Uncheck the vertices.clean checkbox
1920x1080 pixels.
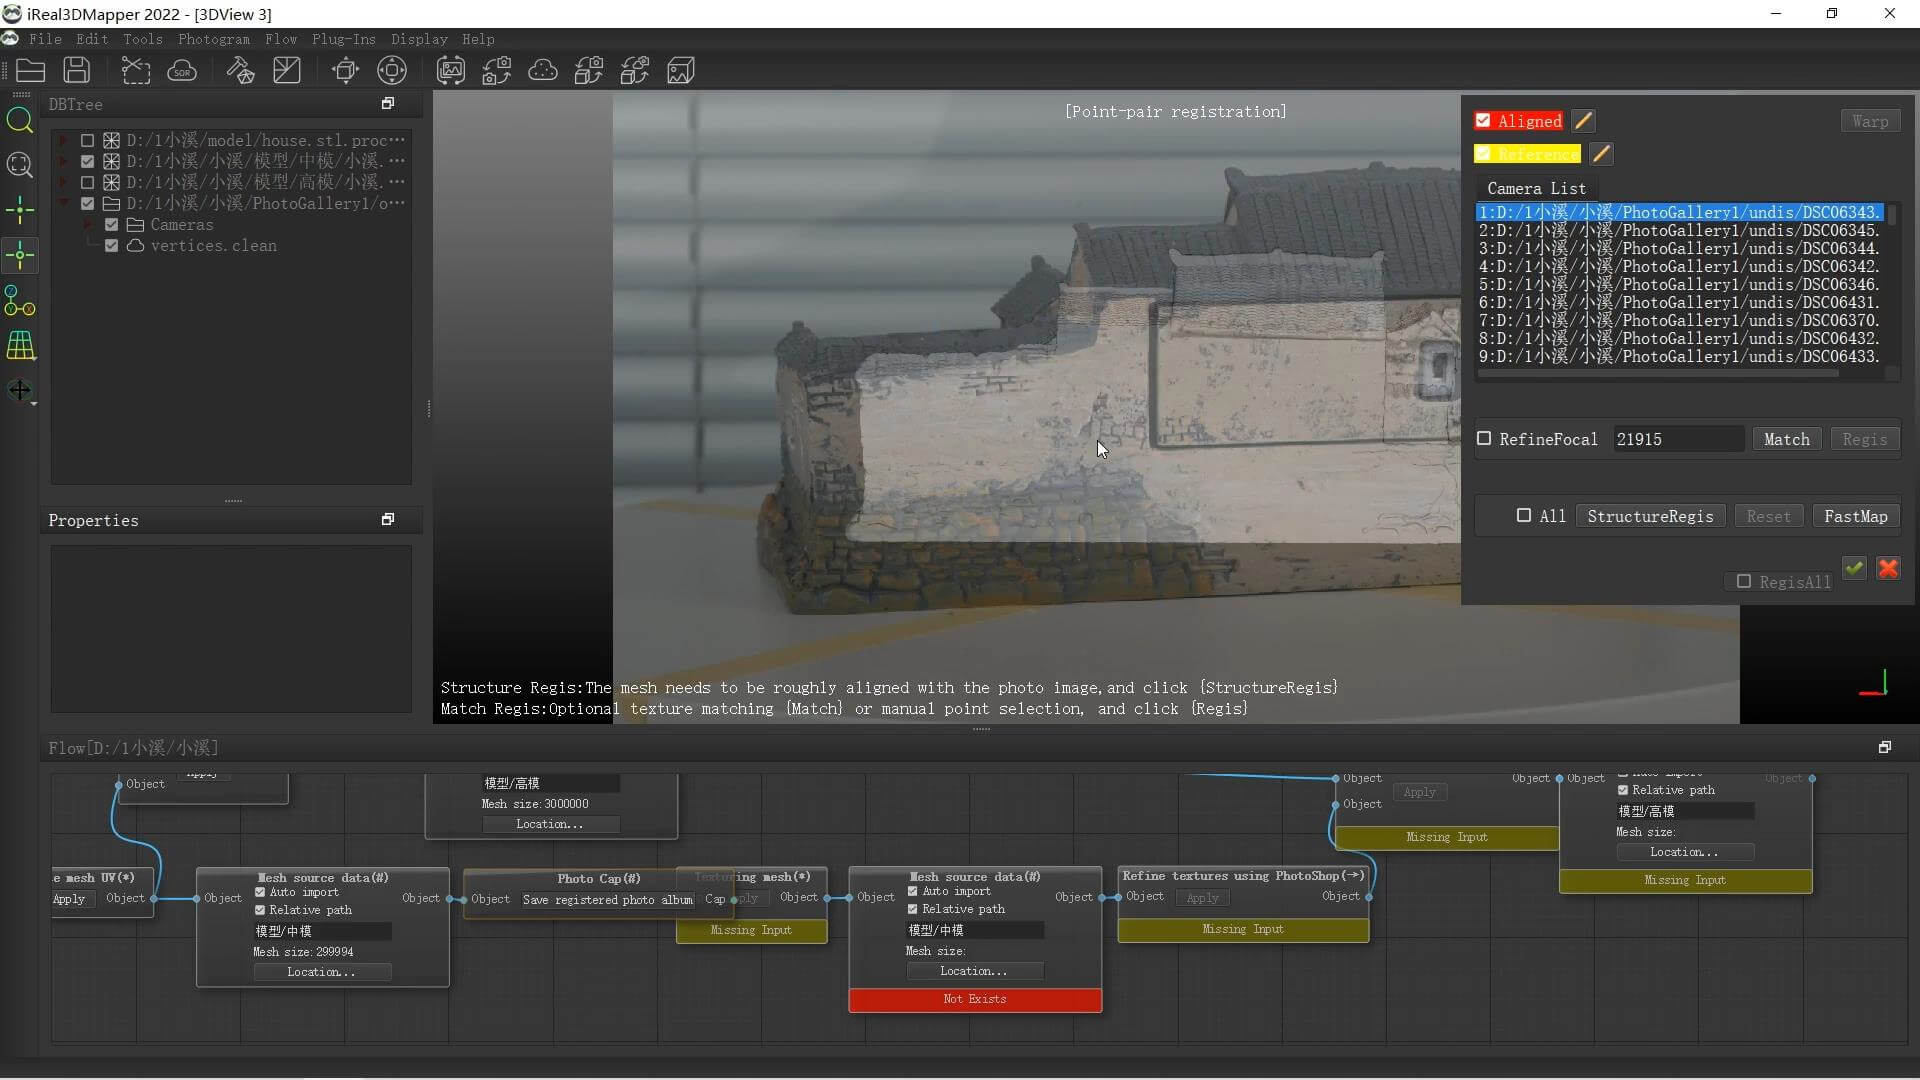coord(112,245)
